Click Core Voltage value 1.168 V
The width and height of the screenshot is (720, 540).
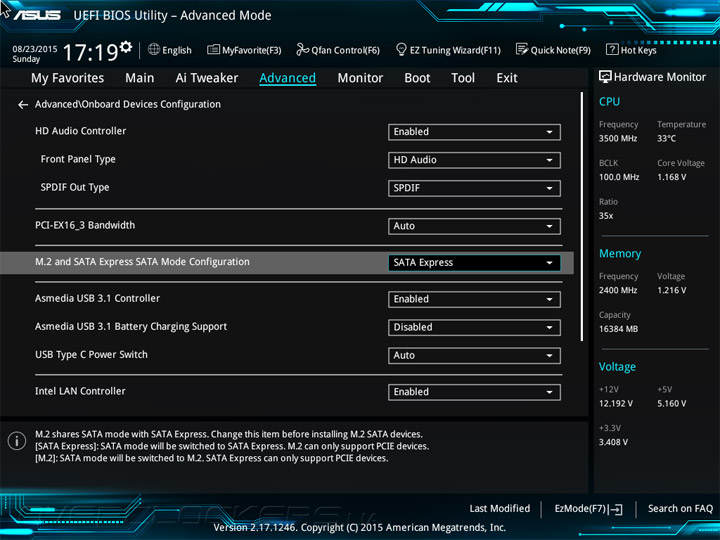pyautogui.click(x=672, y=177)
